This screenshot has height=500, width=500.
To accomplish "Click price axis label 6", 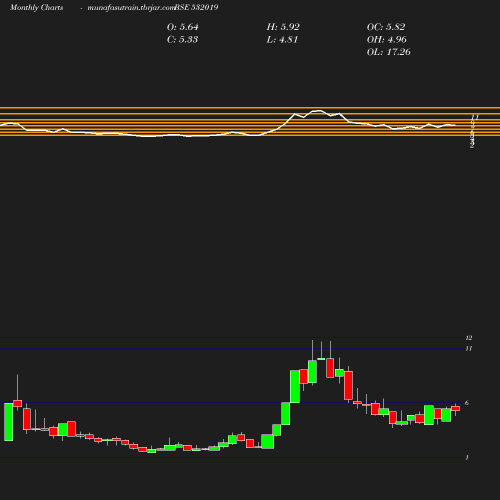I will tap(467, 403).
